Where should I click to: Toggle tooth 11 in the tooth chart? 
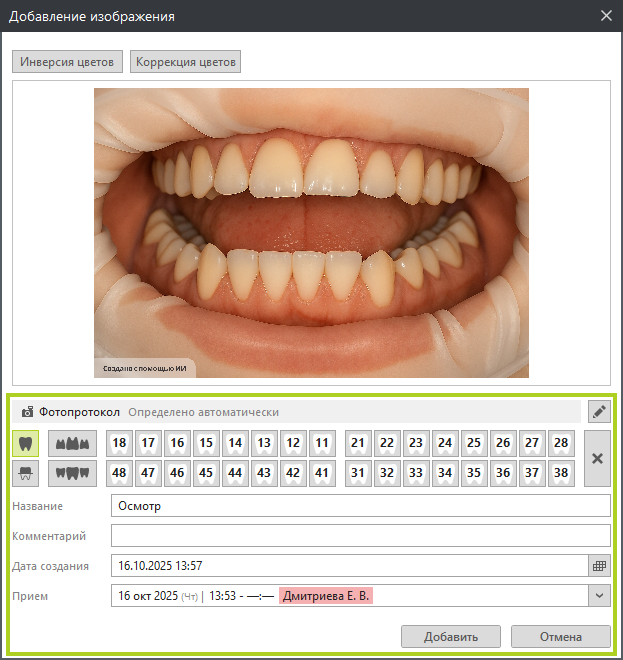[x=322, y=443]
